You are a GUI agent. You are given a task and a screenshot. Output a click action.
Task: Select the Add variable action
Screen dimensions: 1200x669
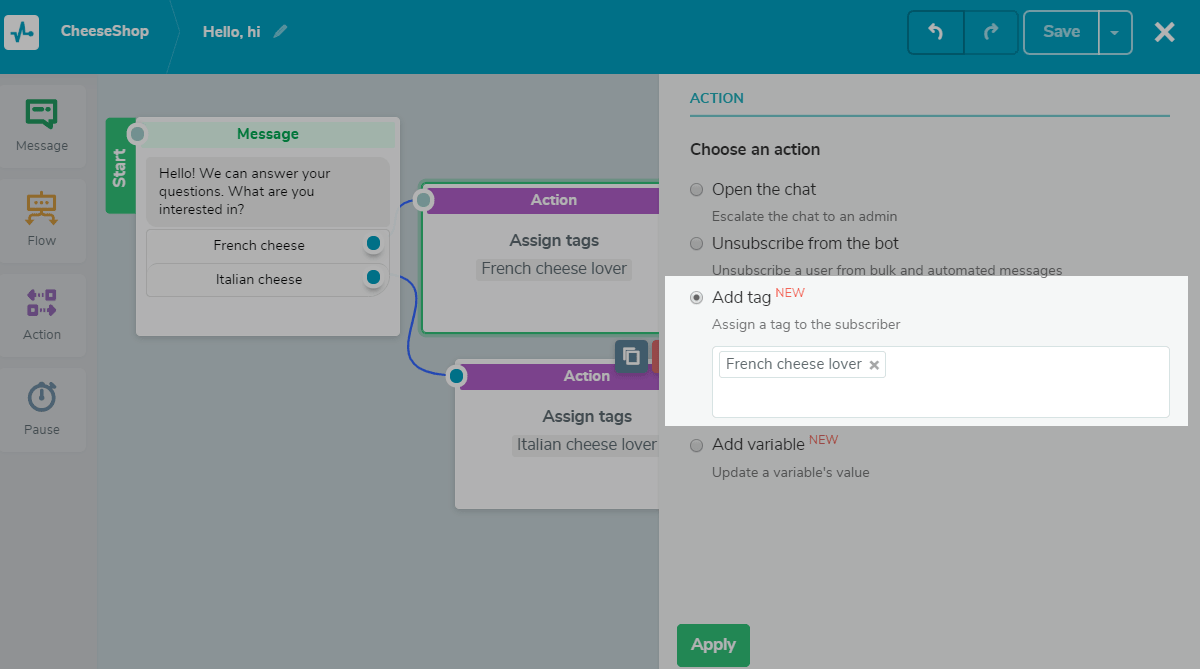(x=696, y=445)
